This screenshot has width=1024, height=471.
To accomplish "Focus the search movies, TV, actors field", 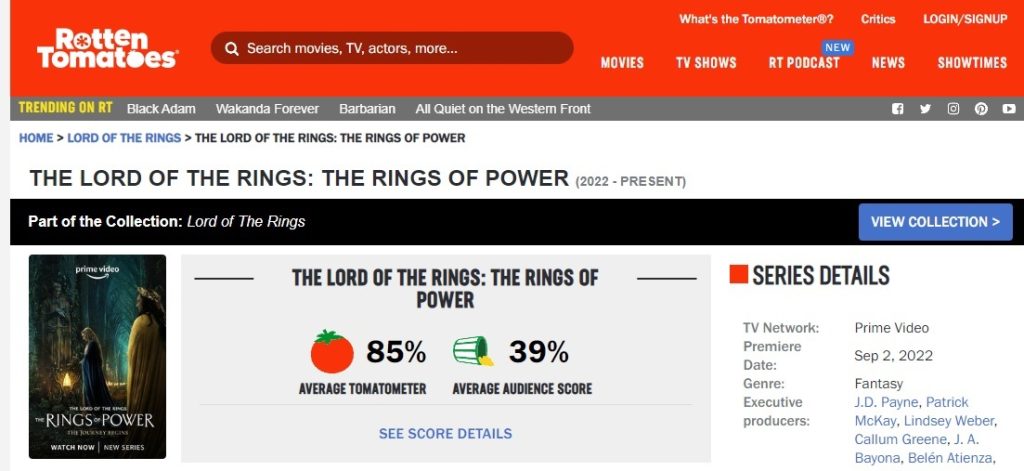I will (392, 48).
